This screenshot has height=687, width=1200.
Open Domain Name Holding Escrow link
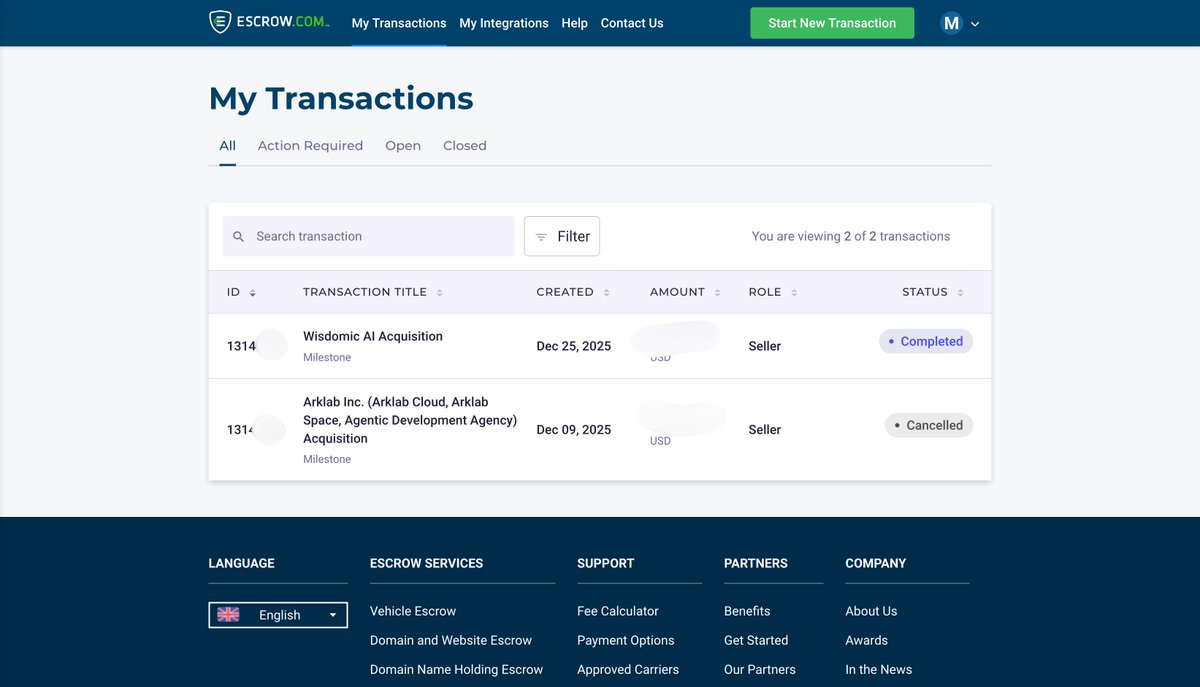[456, 669]
